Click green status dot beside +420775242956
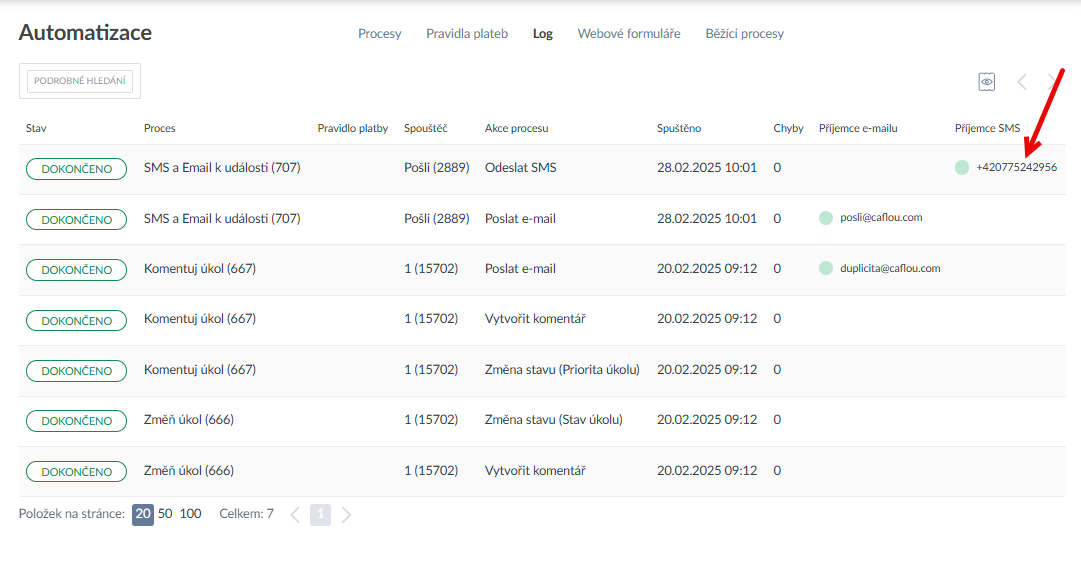Screen dimensions: 1081x567 (962, 168)
